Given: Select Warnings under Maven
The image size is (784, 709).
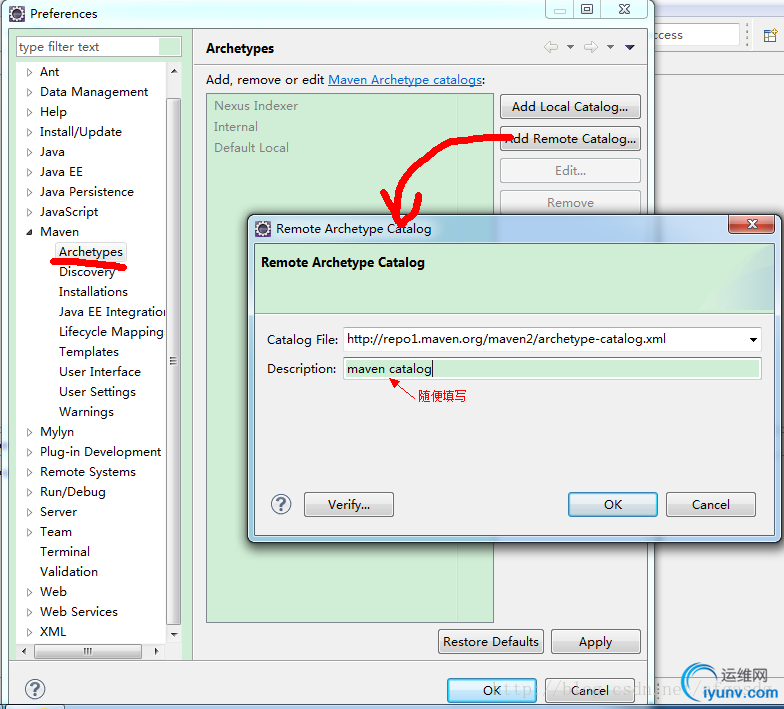Looking at the screenshot, I should [x=86, y=412].
